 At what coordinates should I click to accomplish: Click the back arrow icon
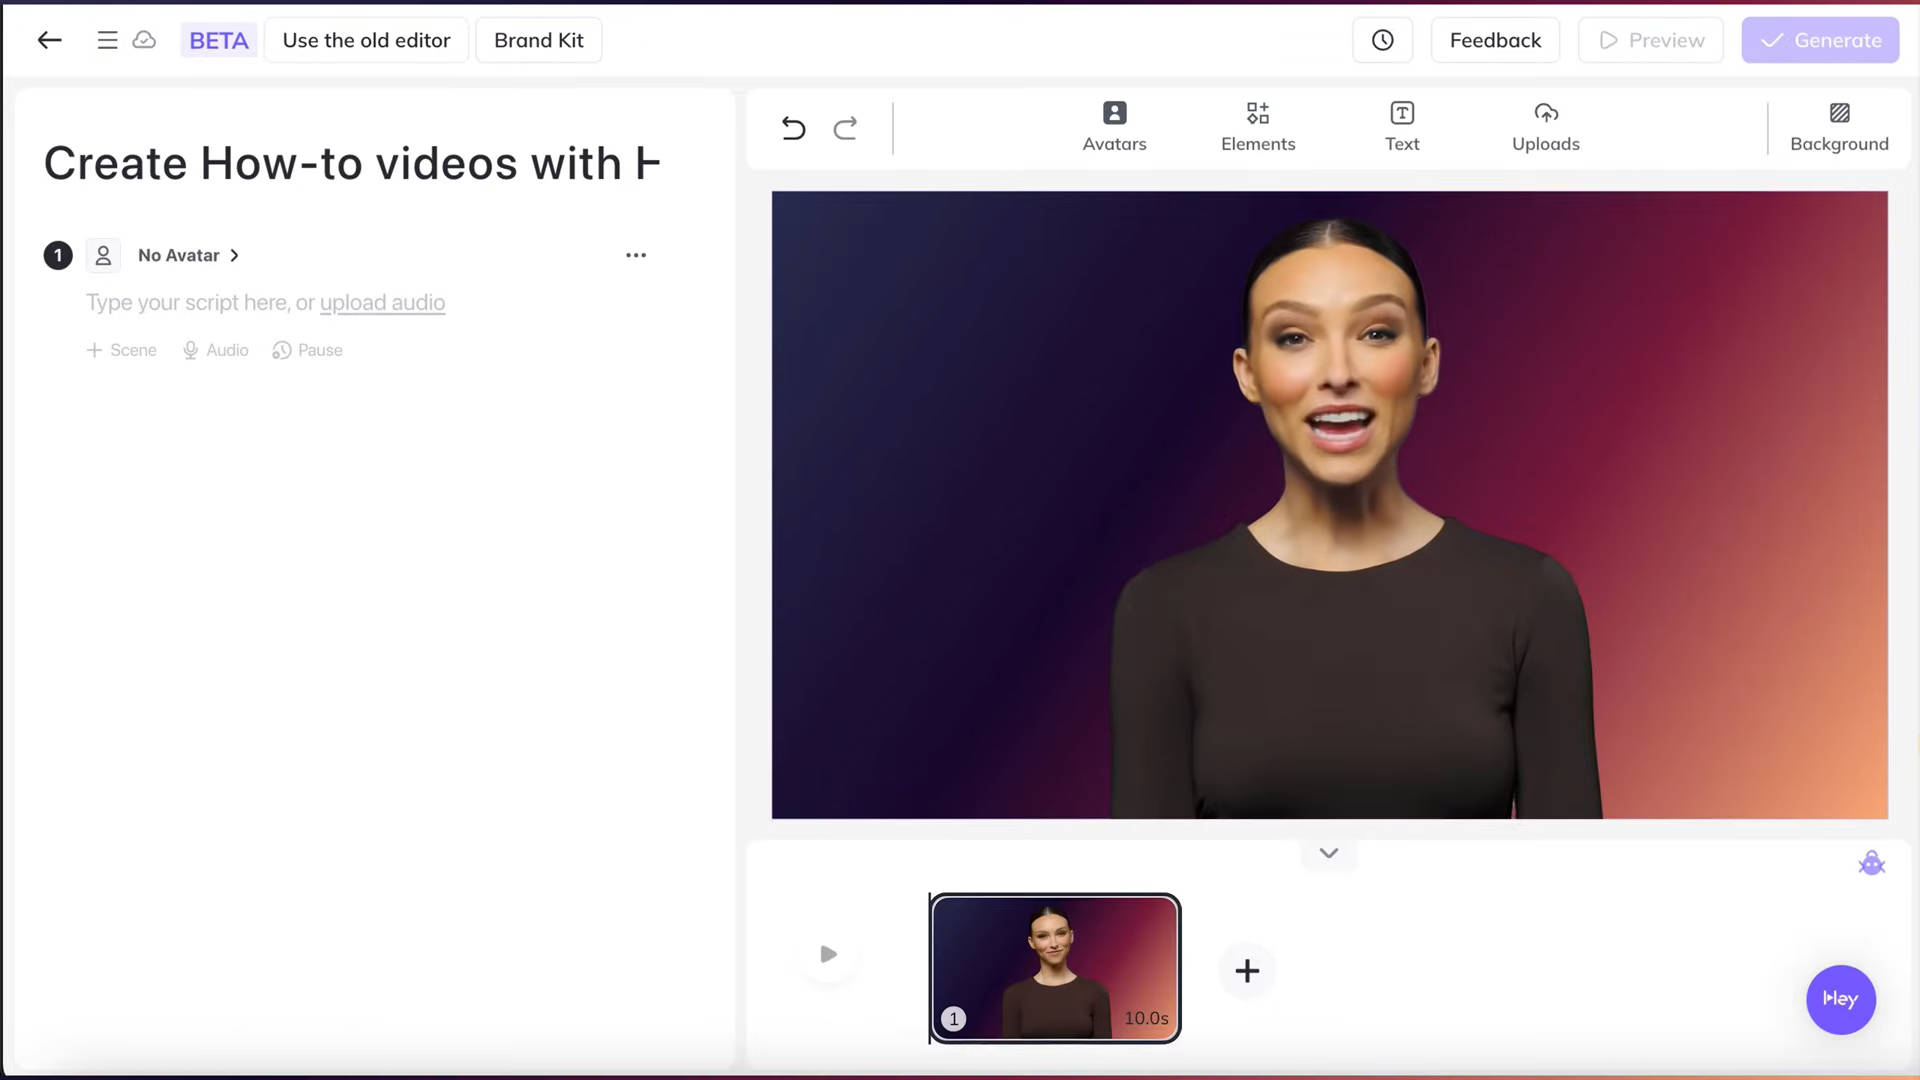pyautogui.click(x=49, y=40)
